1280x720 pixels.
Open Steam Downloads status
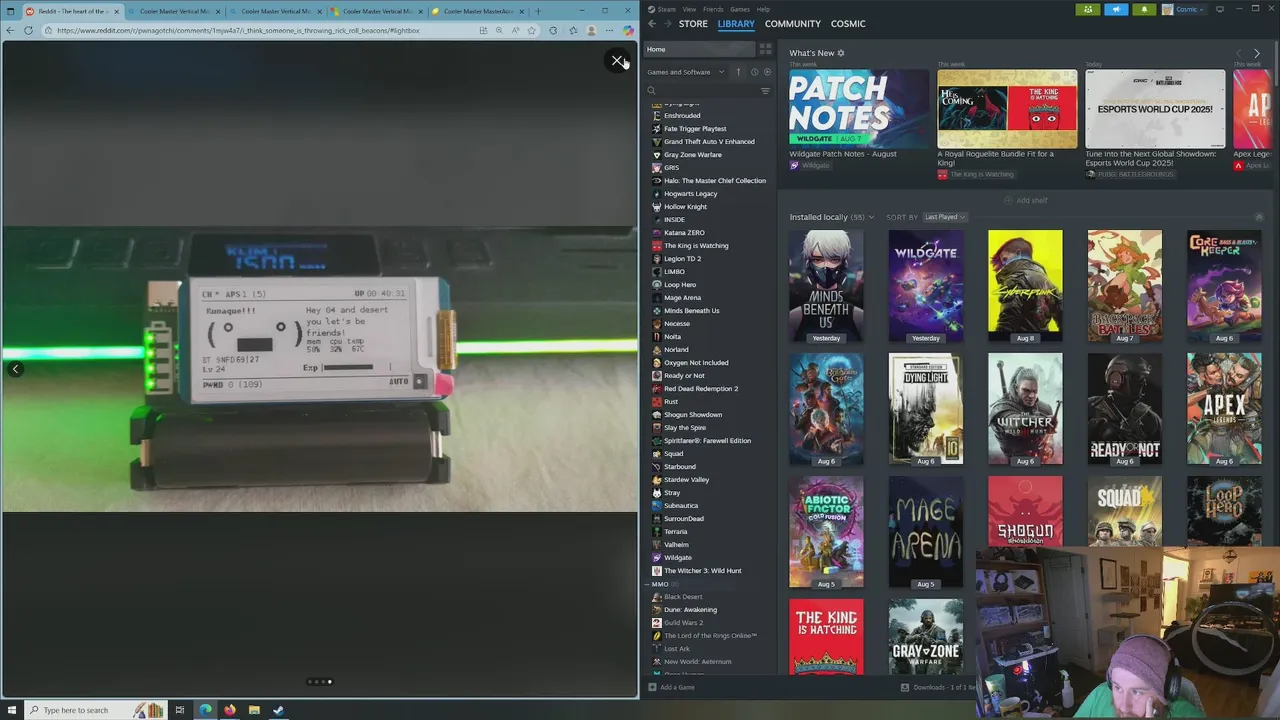(x=938, y=687)
